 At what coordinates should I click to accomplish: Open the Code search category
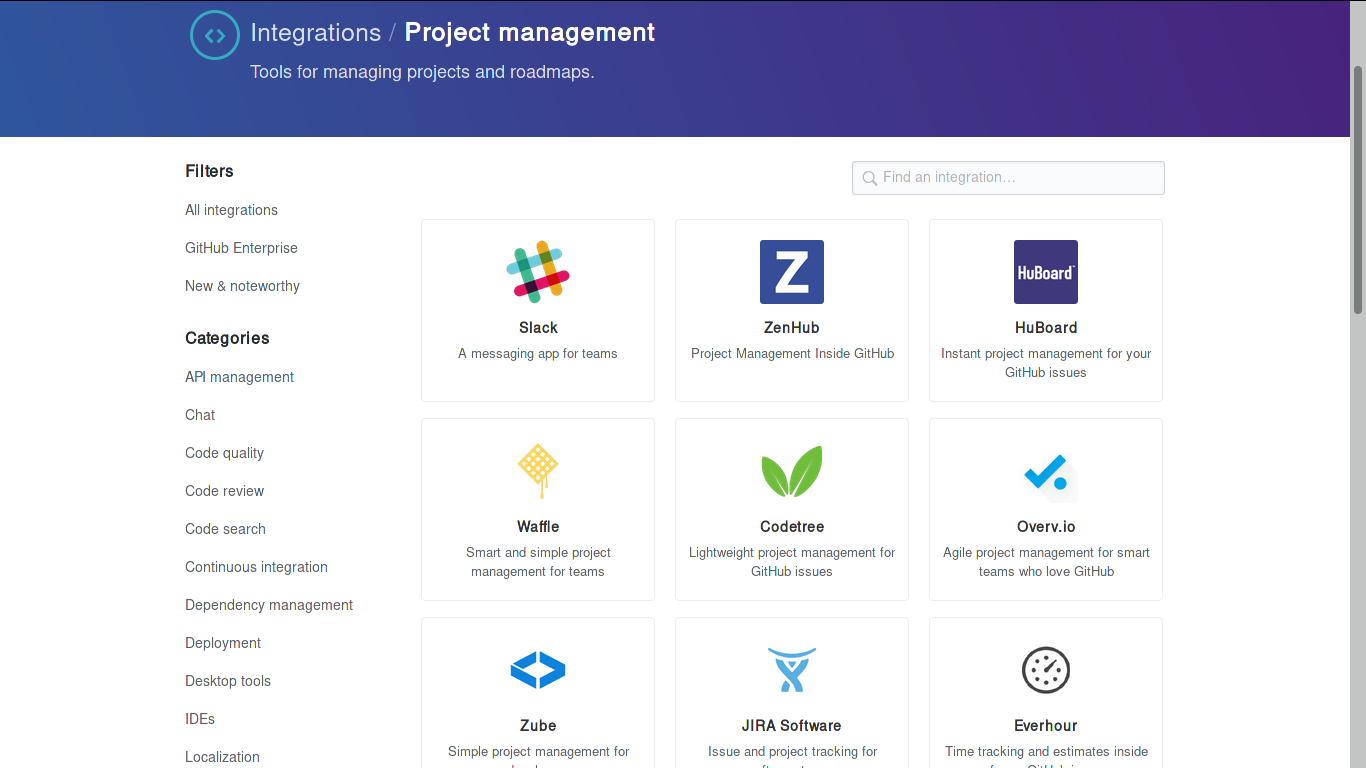225,529
